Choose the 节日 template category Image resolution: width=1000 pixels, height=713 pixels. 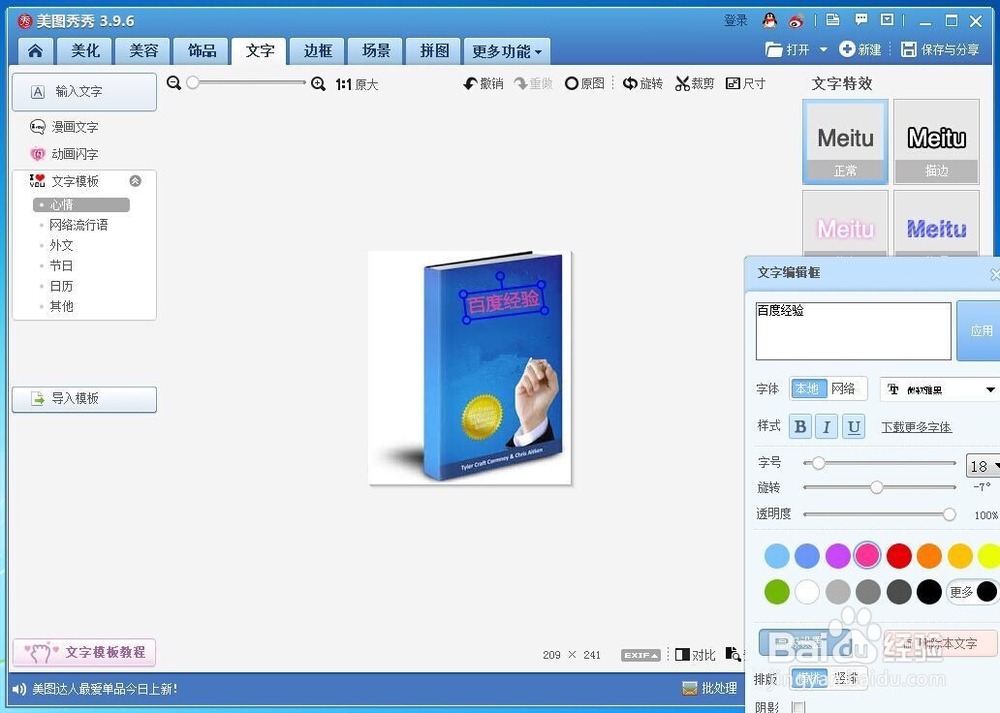coord(61,266)
